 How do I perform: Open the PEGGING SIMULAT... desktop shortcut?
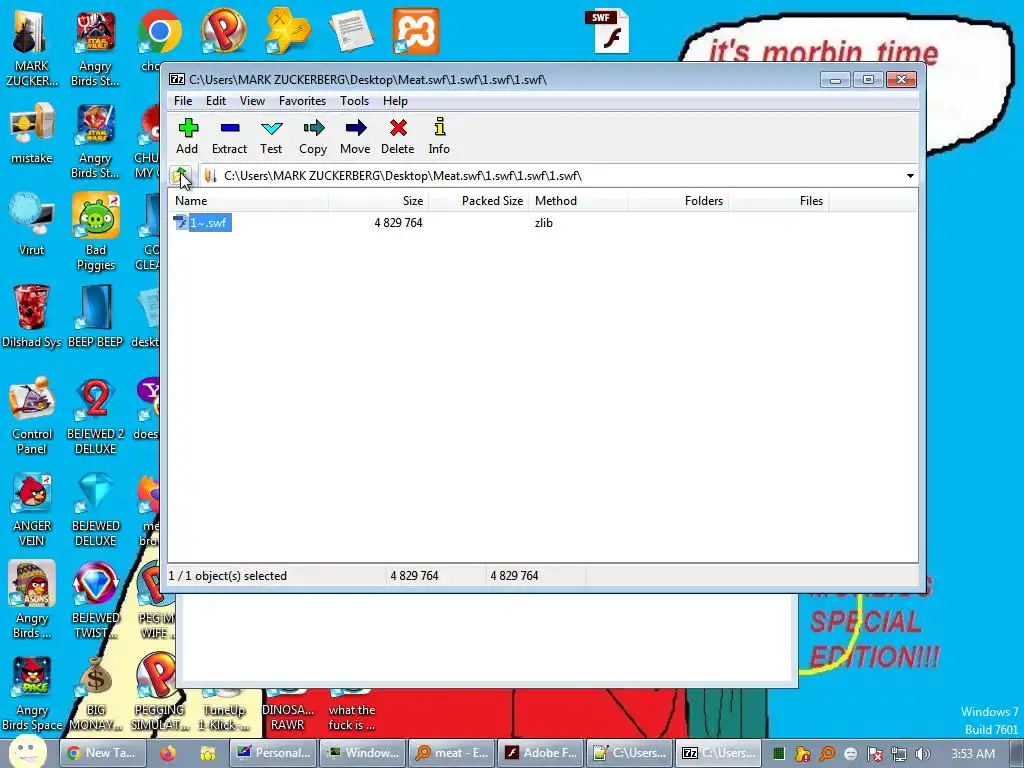click(x=159, y=692)
